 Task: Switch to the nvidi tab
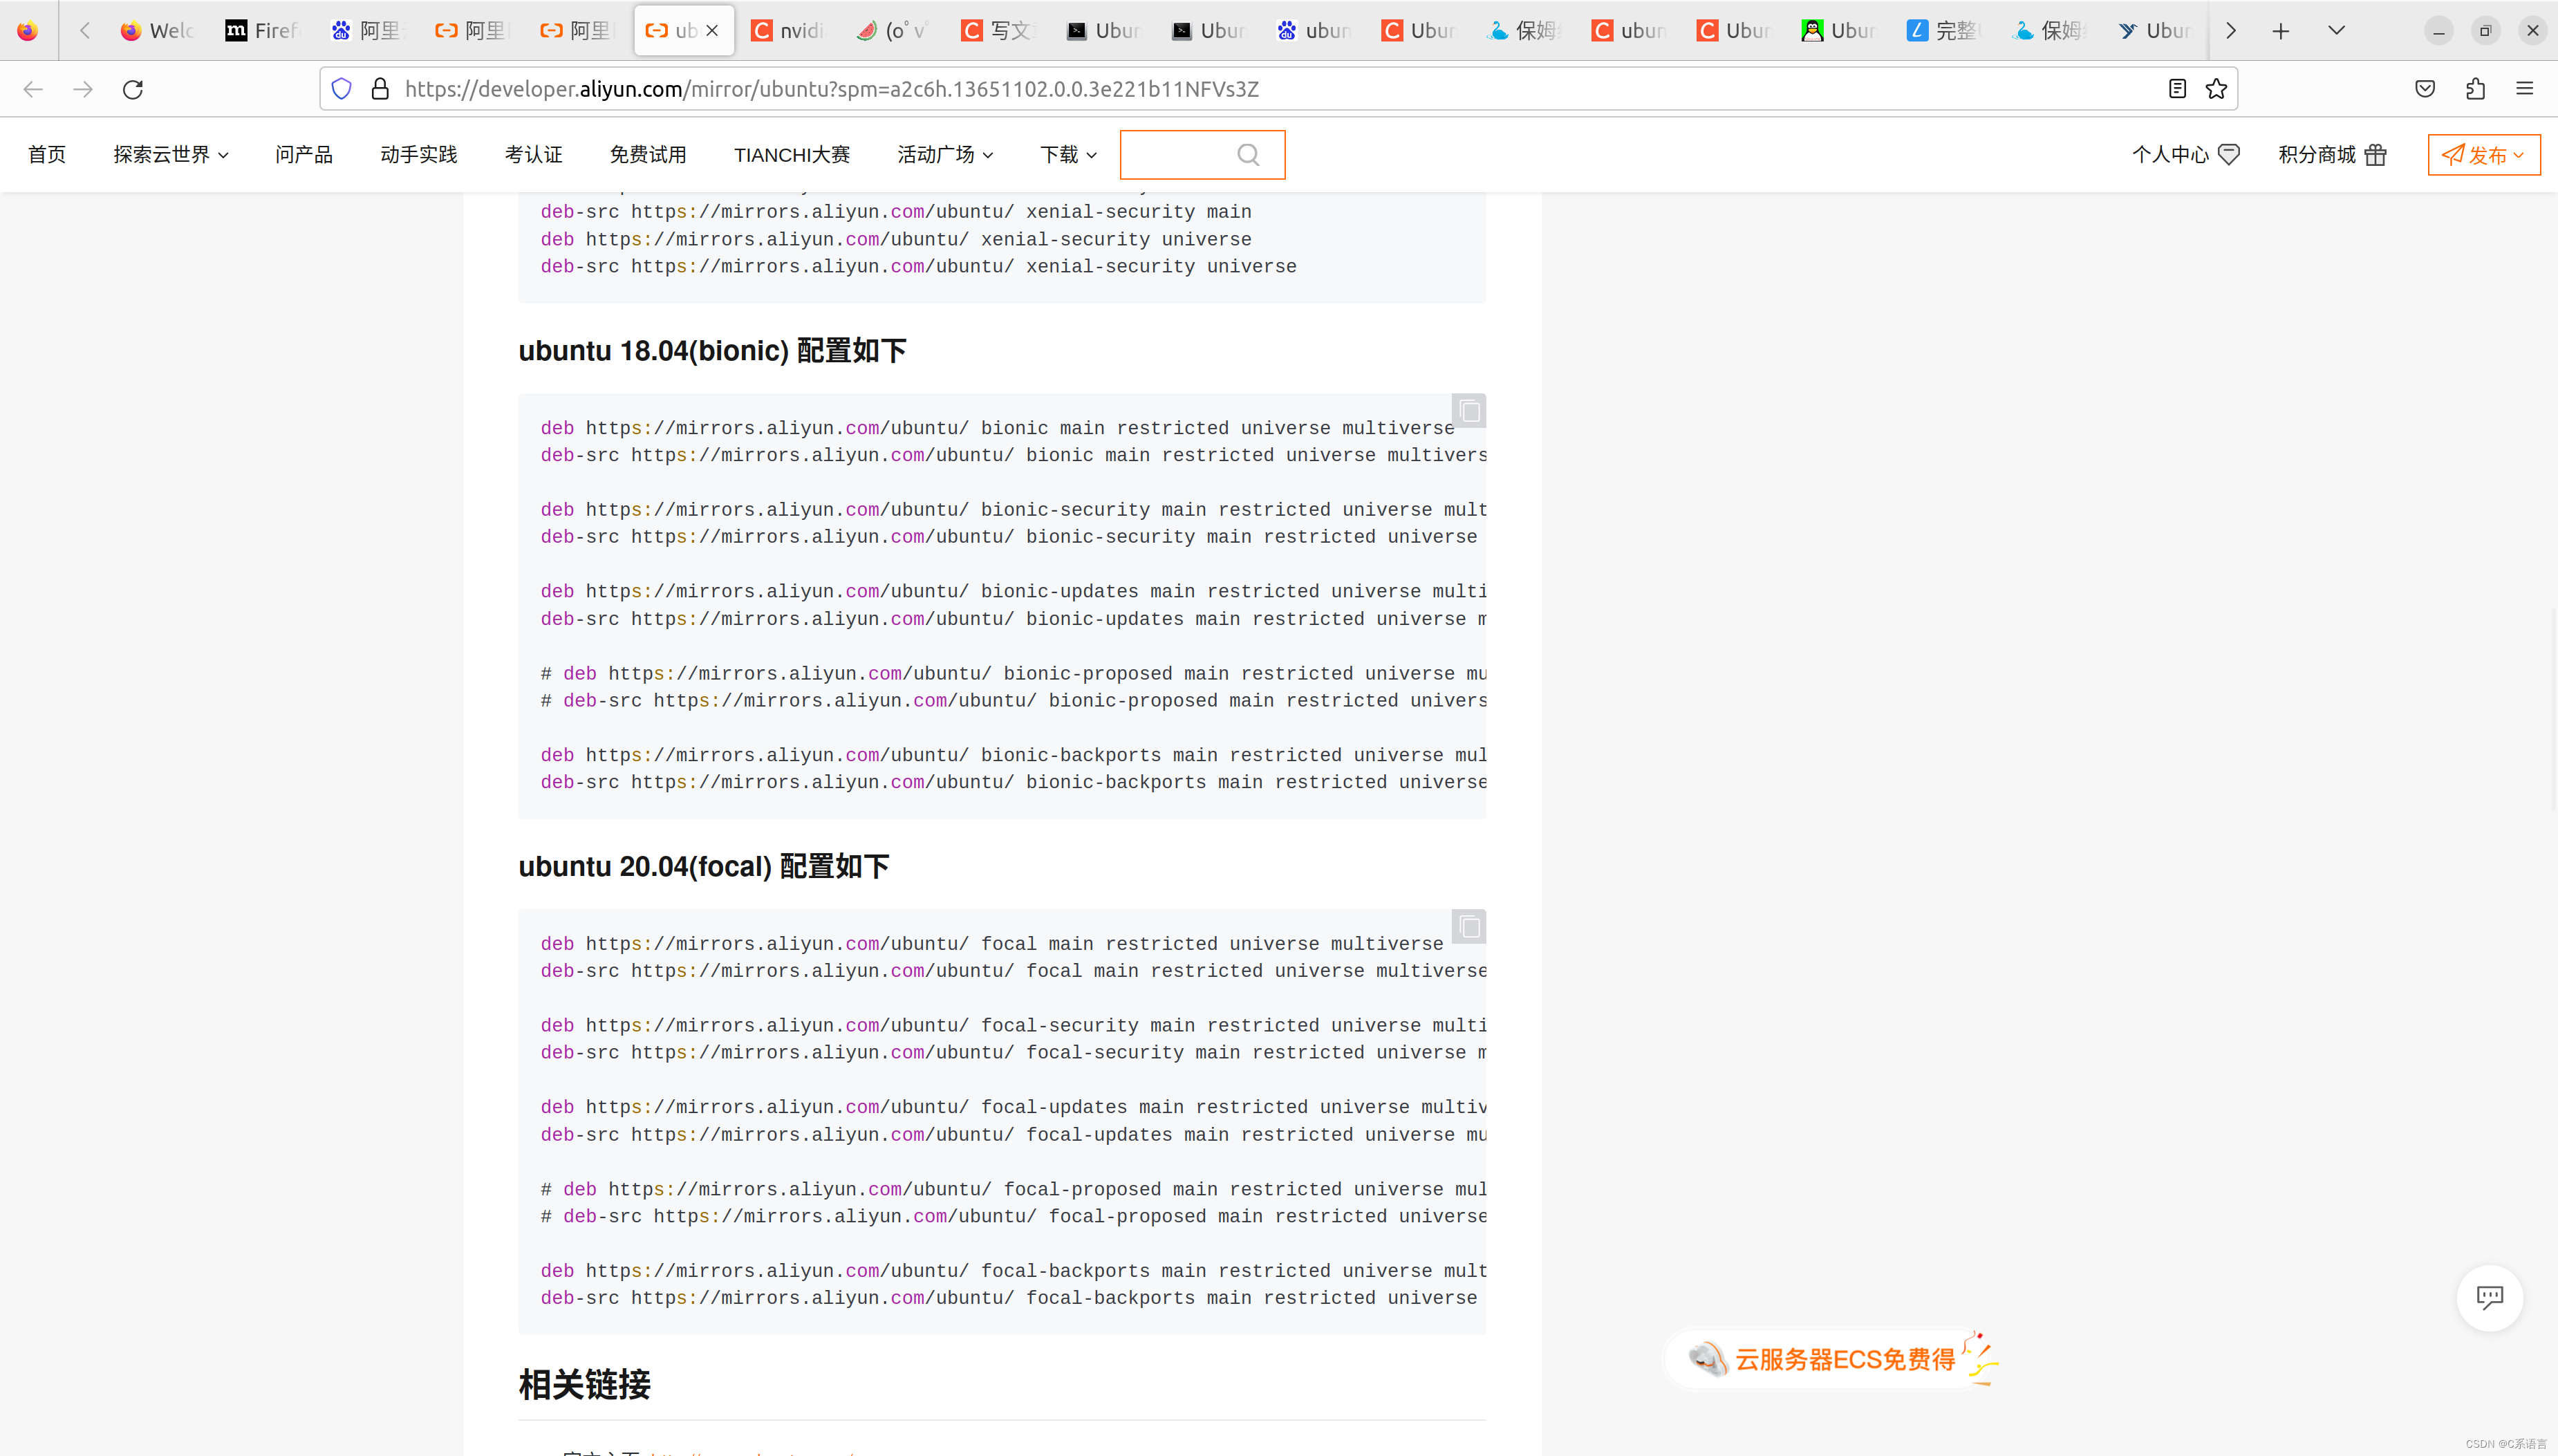tap(787, 31)
